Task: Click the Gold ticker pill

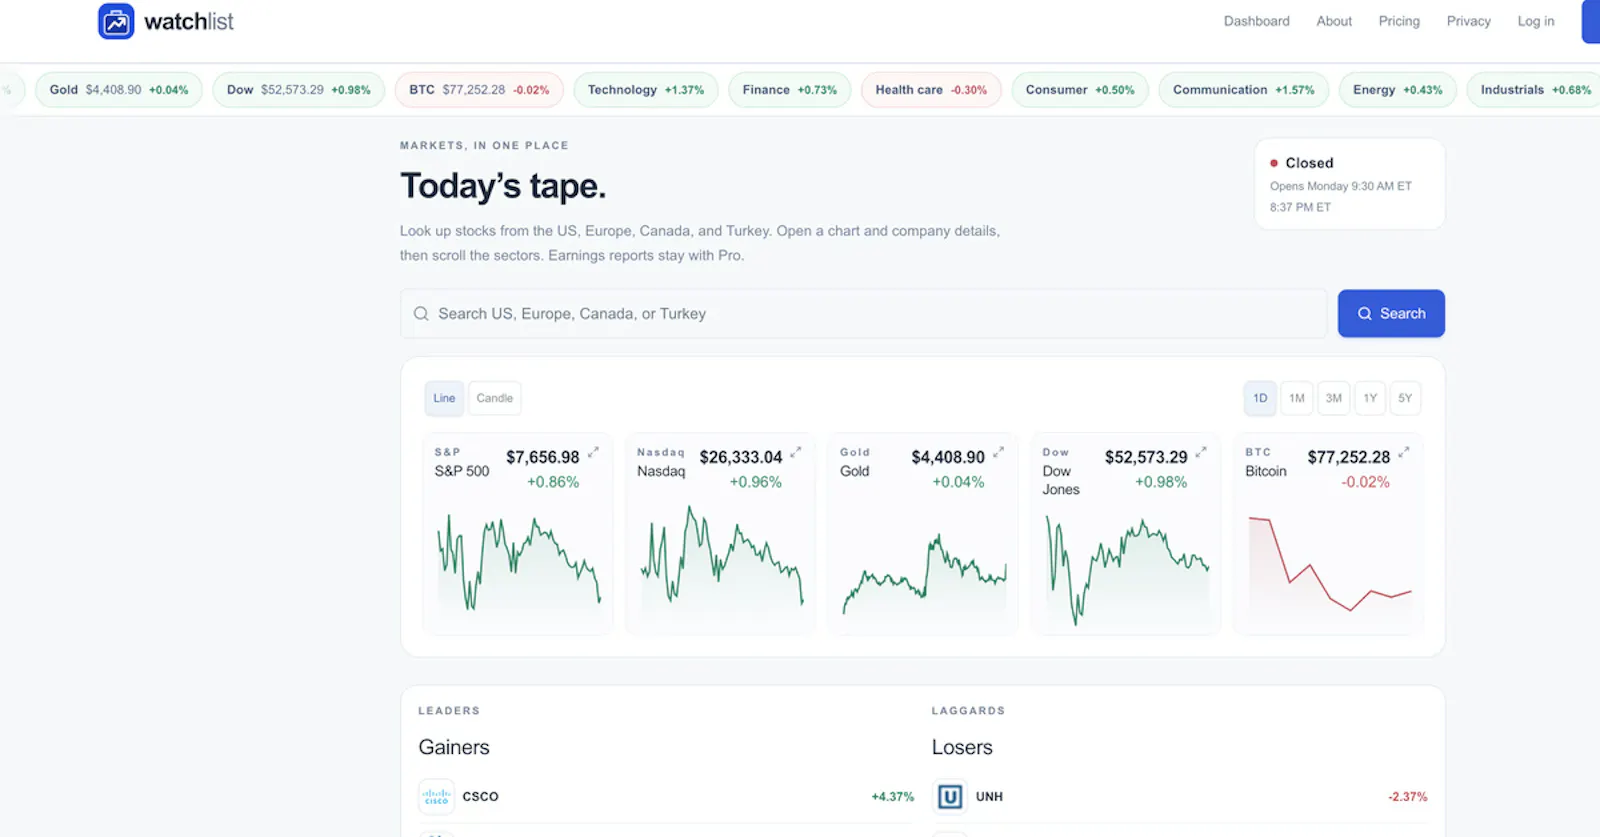Action: (119, 90)
